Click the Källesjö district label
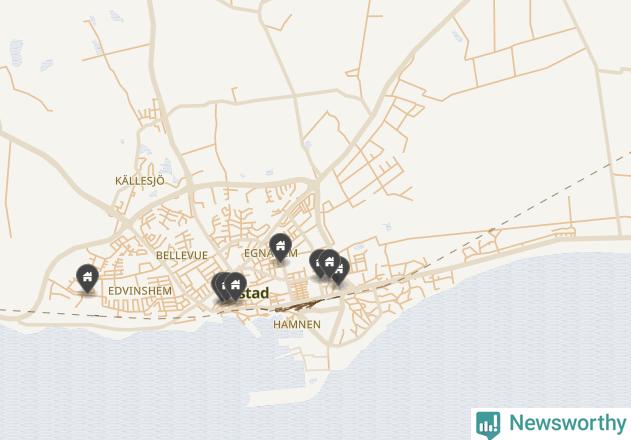 [140, 181]
